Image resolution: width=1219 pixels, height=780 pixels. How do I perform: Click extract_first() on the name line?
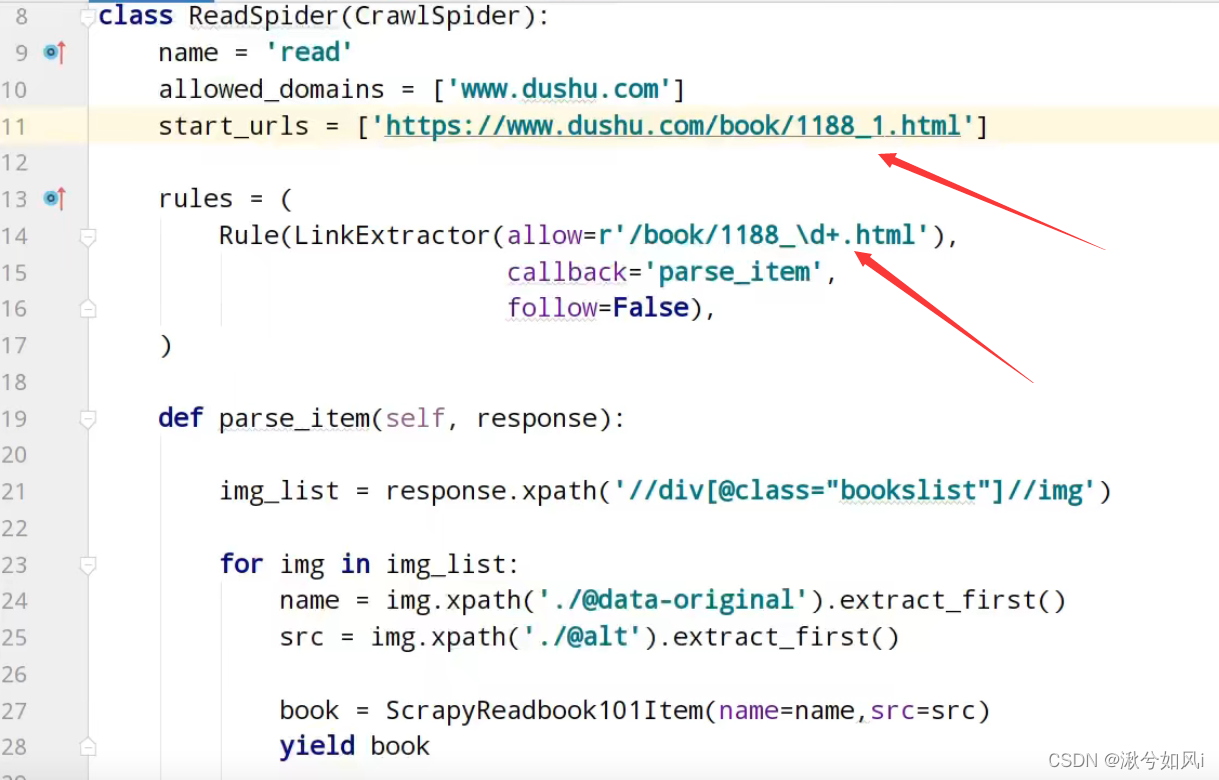point(953,600)
